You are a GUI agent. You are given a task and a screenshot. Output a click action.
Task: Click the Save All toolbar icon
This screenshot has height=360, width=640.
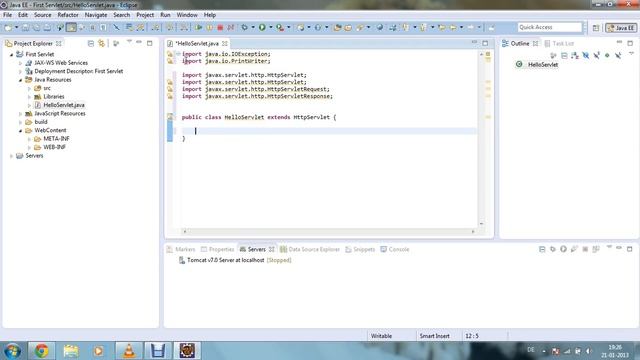point(36,27)
